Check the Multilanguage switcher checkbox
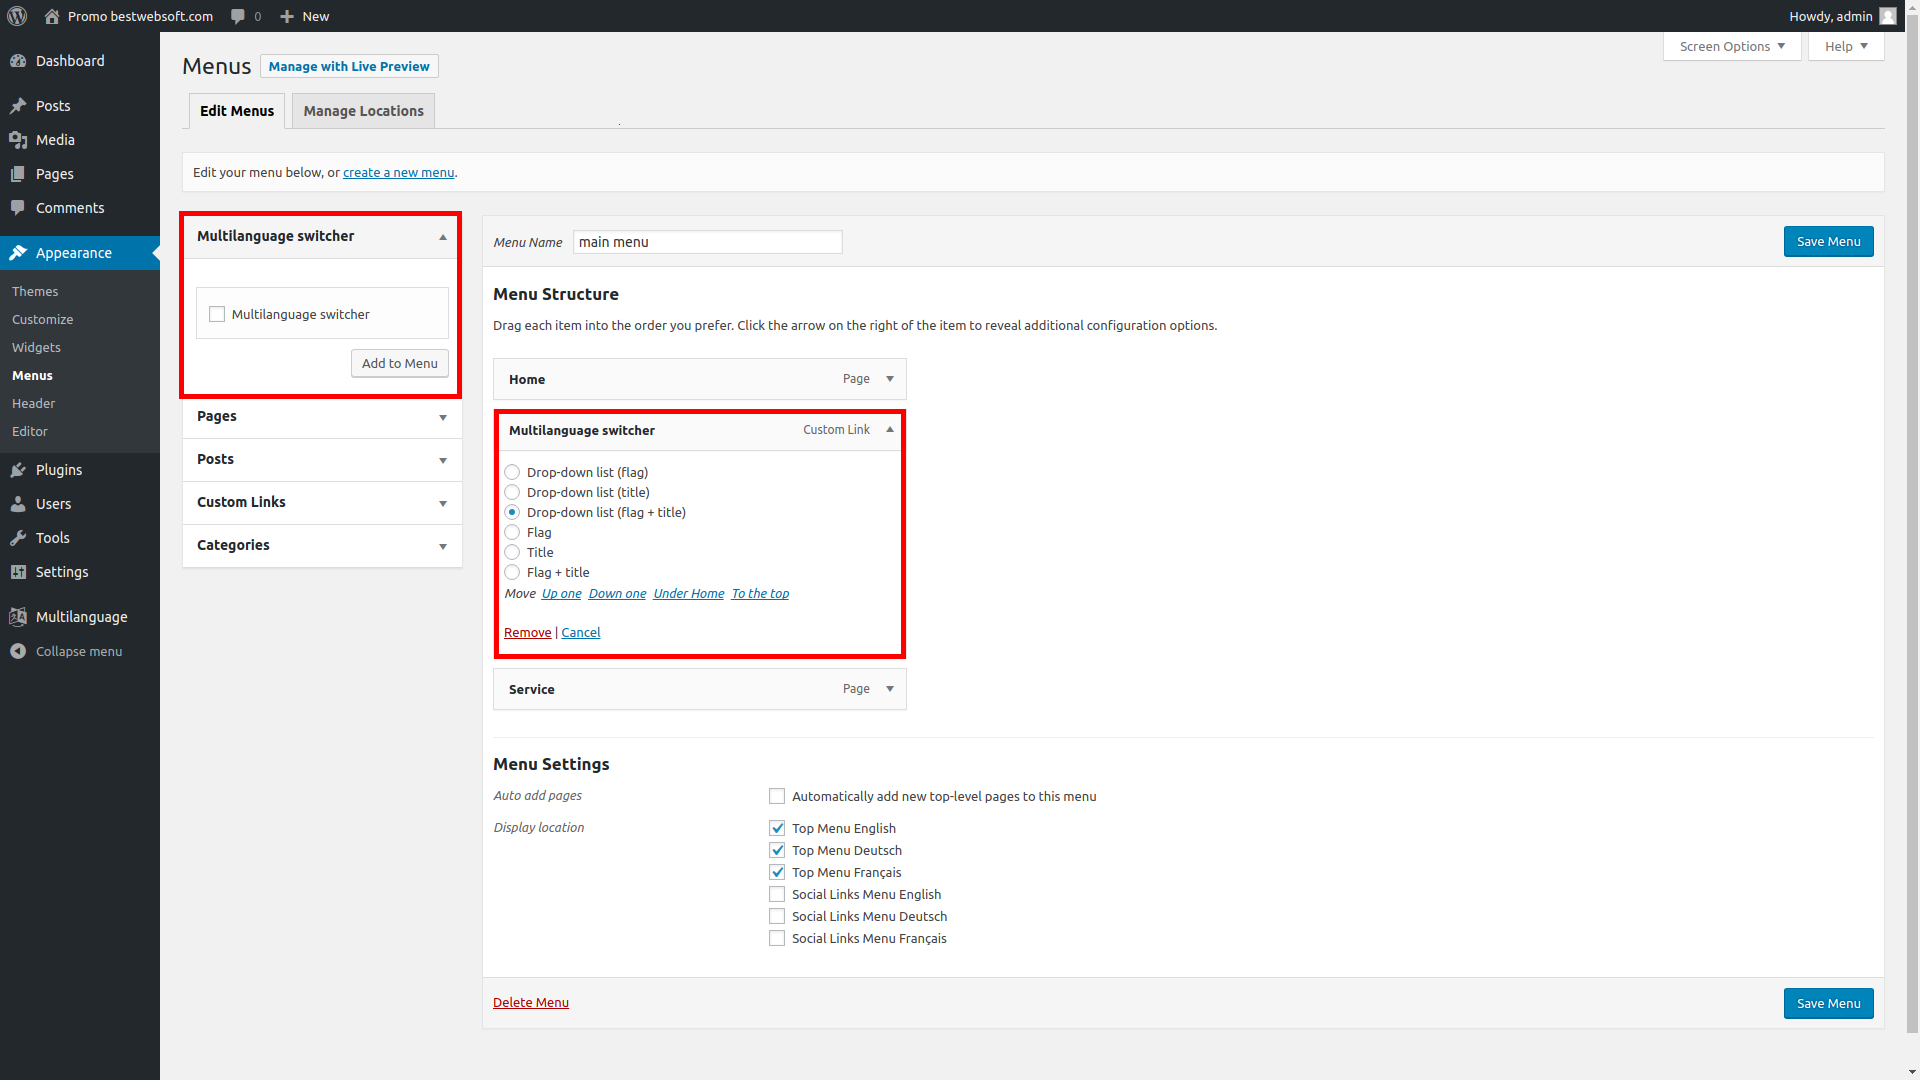The image size is (1920, 1080). tap(217, 314)
